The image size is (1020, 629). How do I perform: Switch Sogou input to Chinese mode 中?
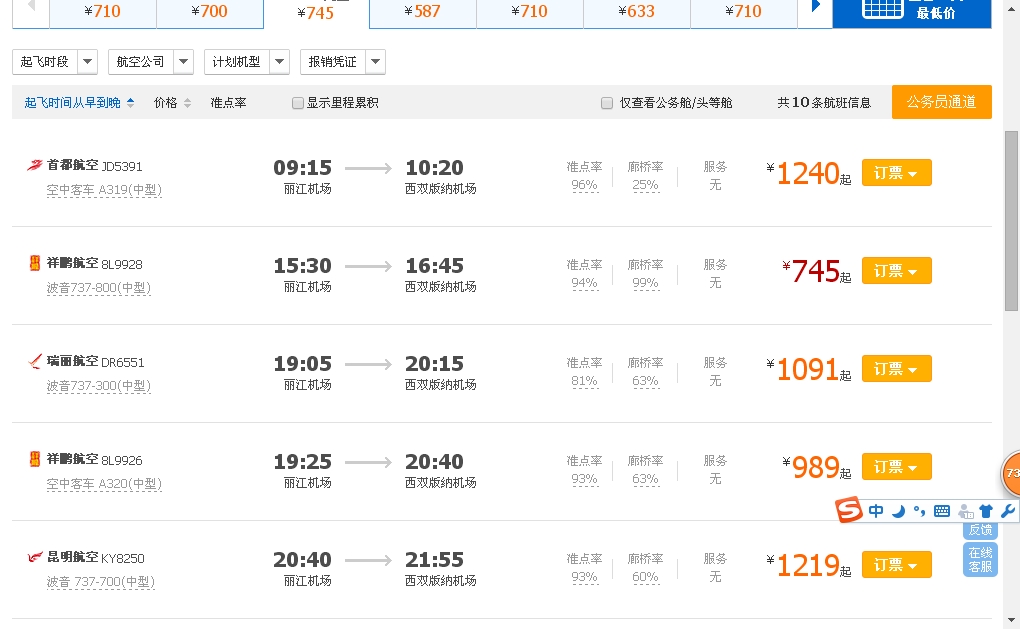pyautogui.click(x=876, y=511)
